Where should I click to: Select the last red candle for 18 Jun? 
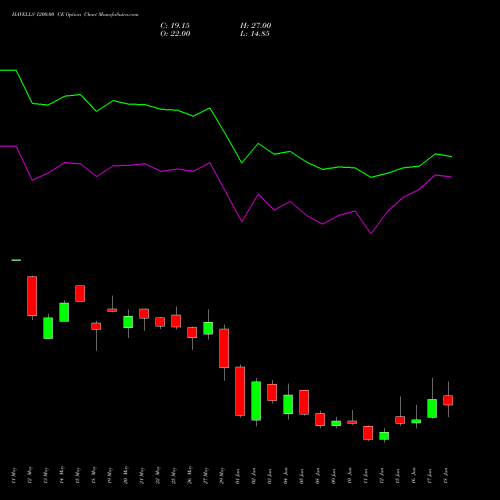point(448,400)
